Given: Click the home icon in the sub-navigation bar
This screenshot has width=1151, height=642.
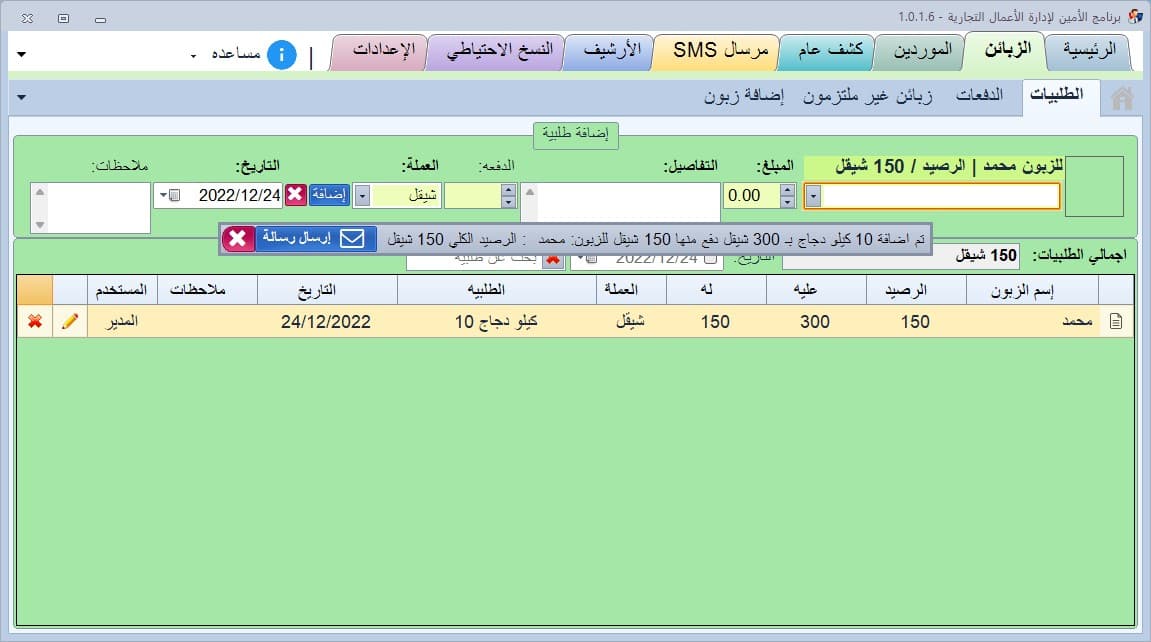Looking at the screenshot, I should click(1122, 98).
